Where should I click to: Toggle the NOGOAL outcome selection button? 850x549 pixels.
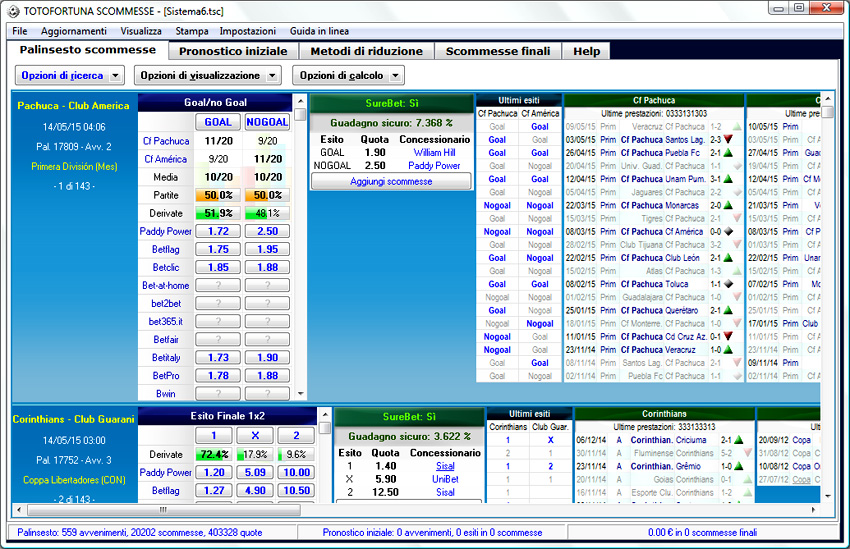click(x=268, y=122)
